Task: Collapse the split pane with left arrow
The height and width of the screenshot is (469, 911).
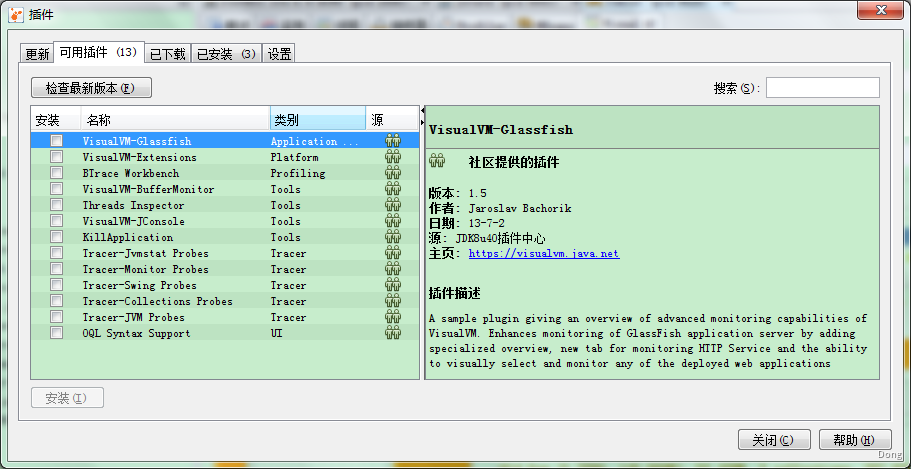Action: [x=422, y=110]
